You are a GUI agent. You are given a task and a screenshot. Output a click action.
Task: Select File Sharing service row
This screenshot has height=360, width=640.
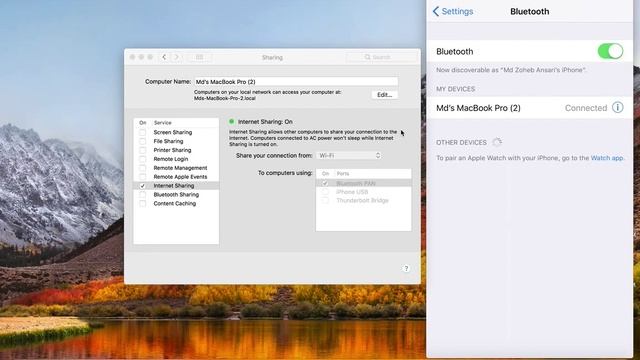pos(176,141)
